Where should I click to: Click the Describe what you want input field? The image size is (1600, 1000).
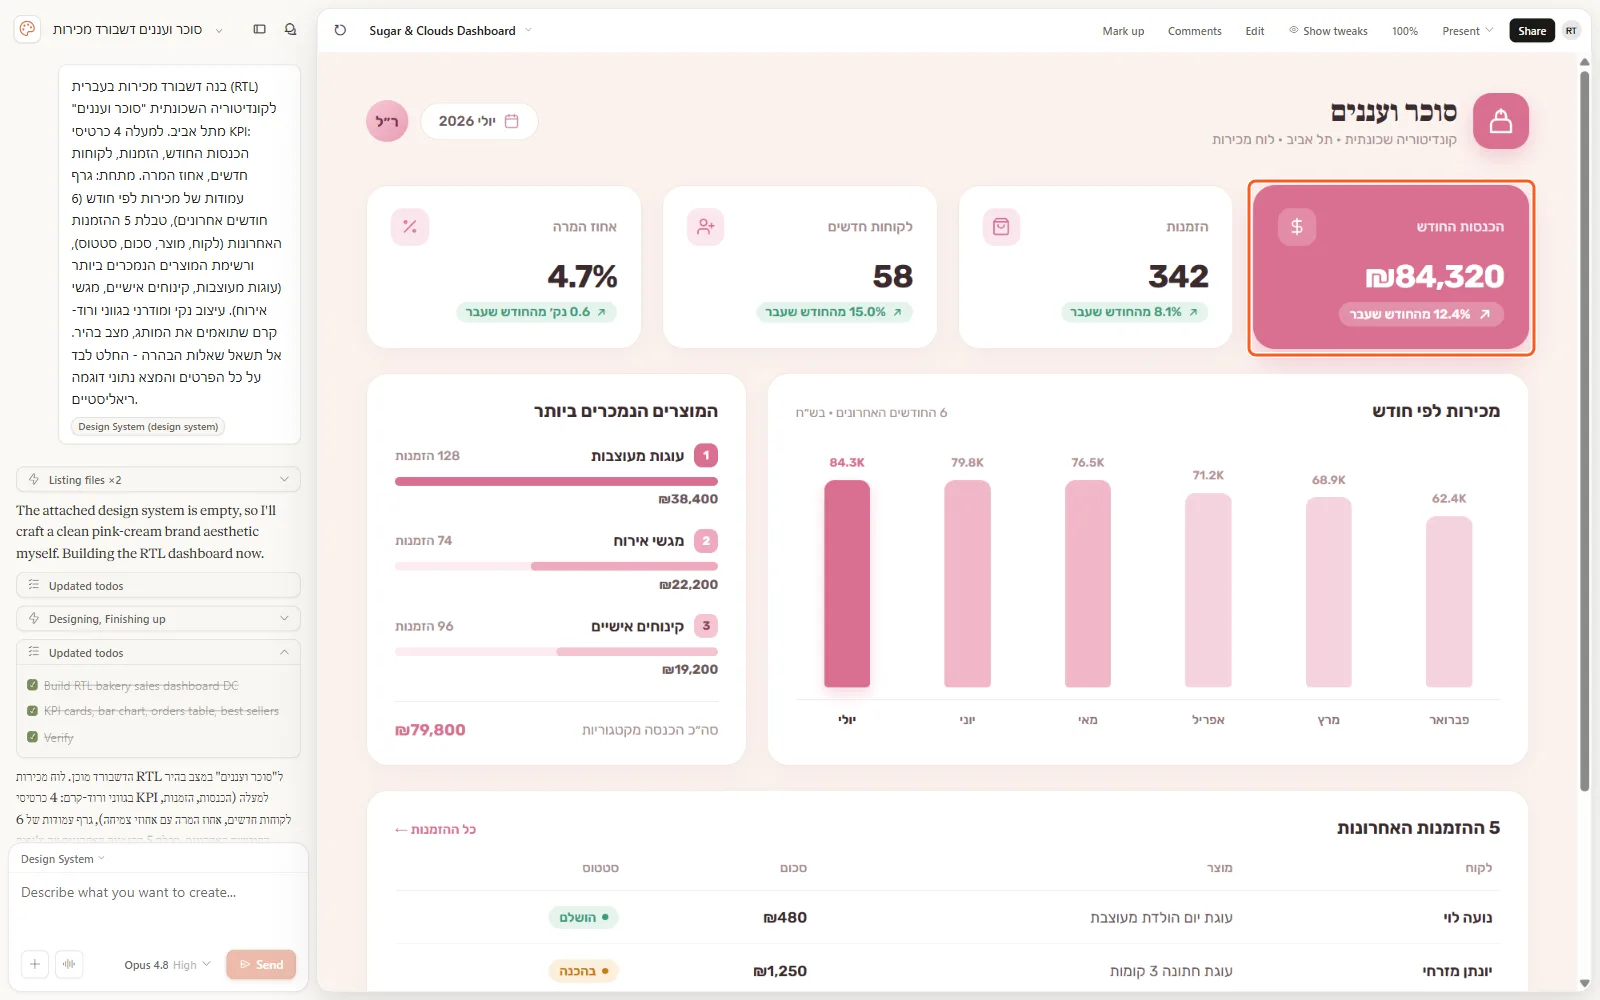(158, 893)
